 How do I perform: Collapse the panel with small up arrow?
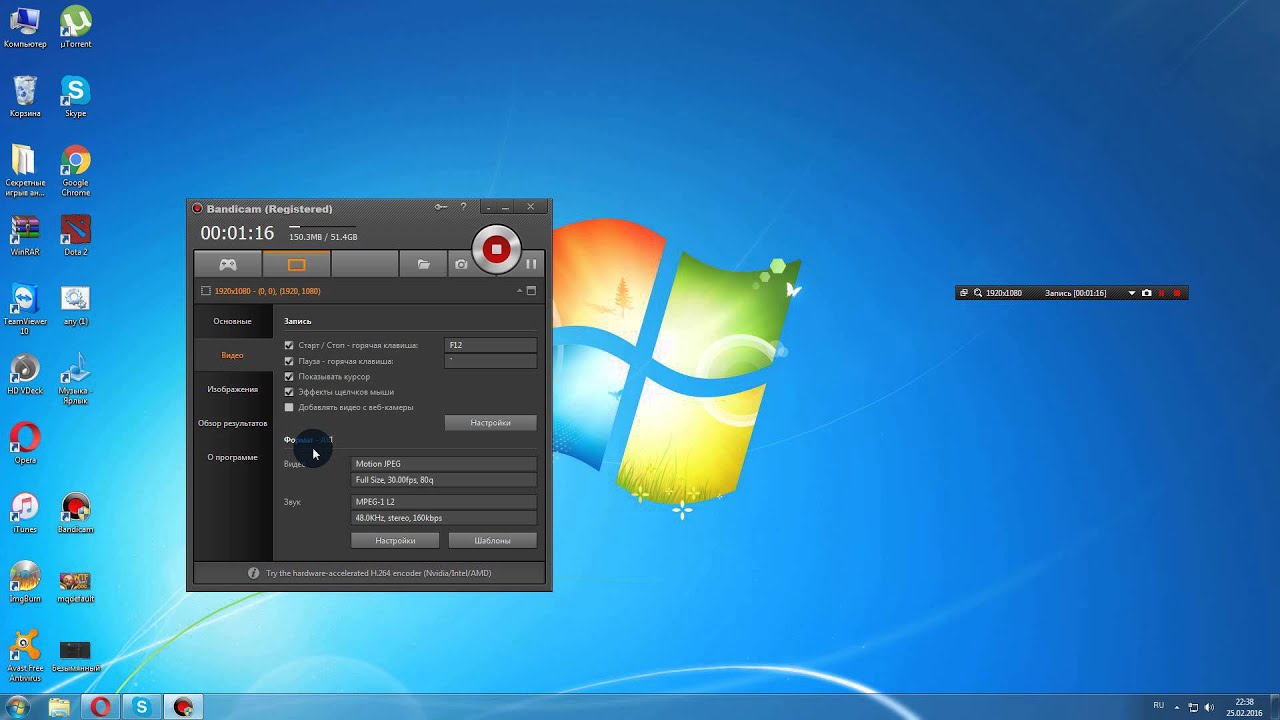[x=519, y=291]
